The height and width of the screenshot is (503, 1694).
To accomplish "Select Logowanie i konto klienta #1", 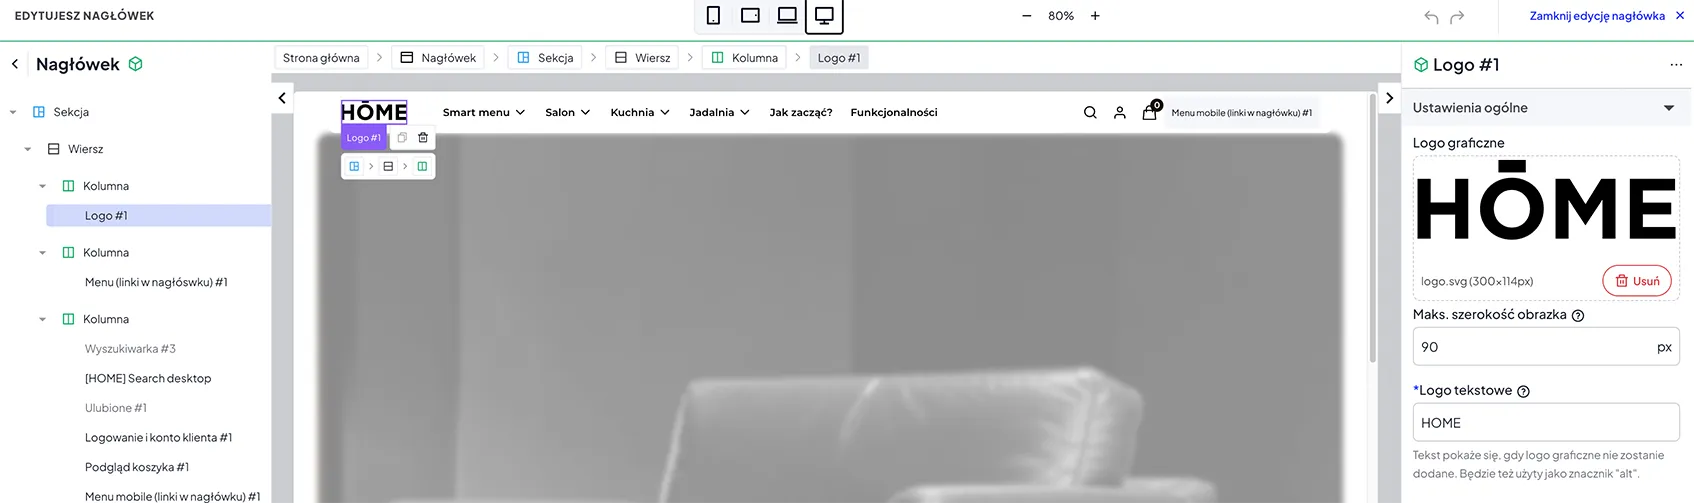I will [x=158, y=437].
